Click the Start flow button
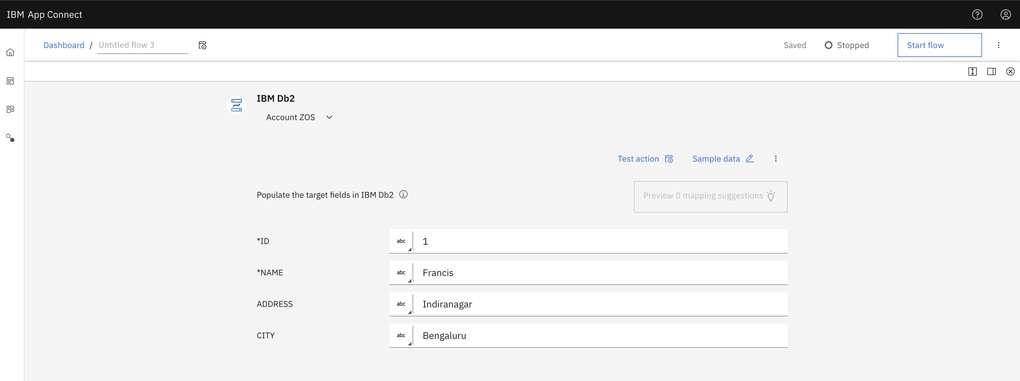The height and width of the screenshot is (381, 1020). click(x=939, y=46)
